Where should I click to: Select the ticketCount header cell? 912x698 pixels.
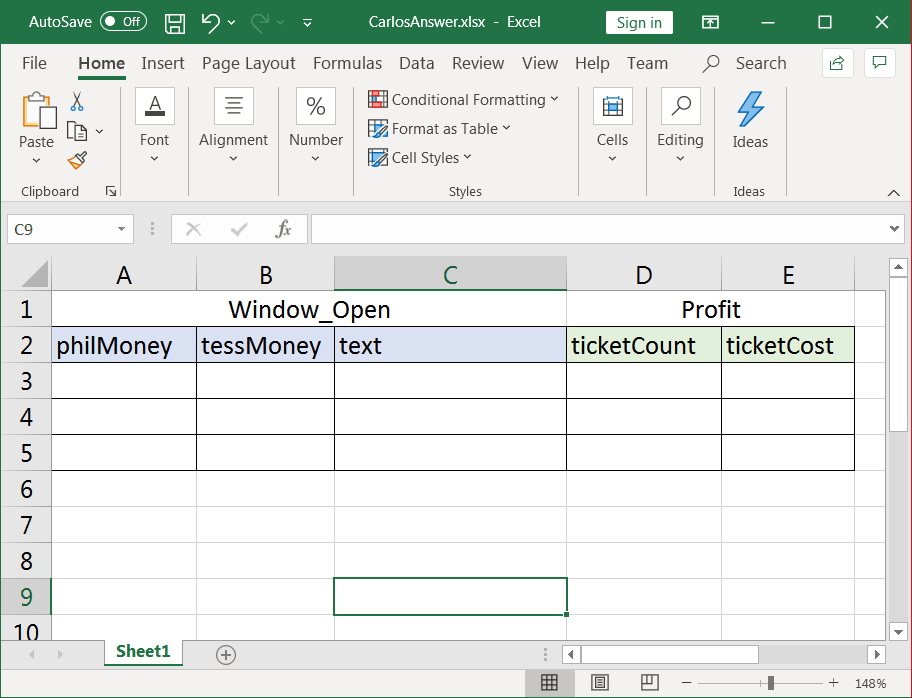(x=644, y=346)
